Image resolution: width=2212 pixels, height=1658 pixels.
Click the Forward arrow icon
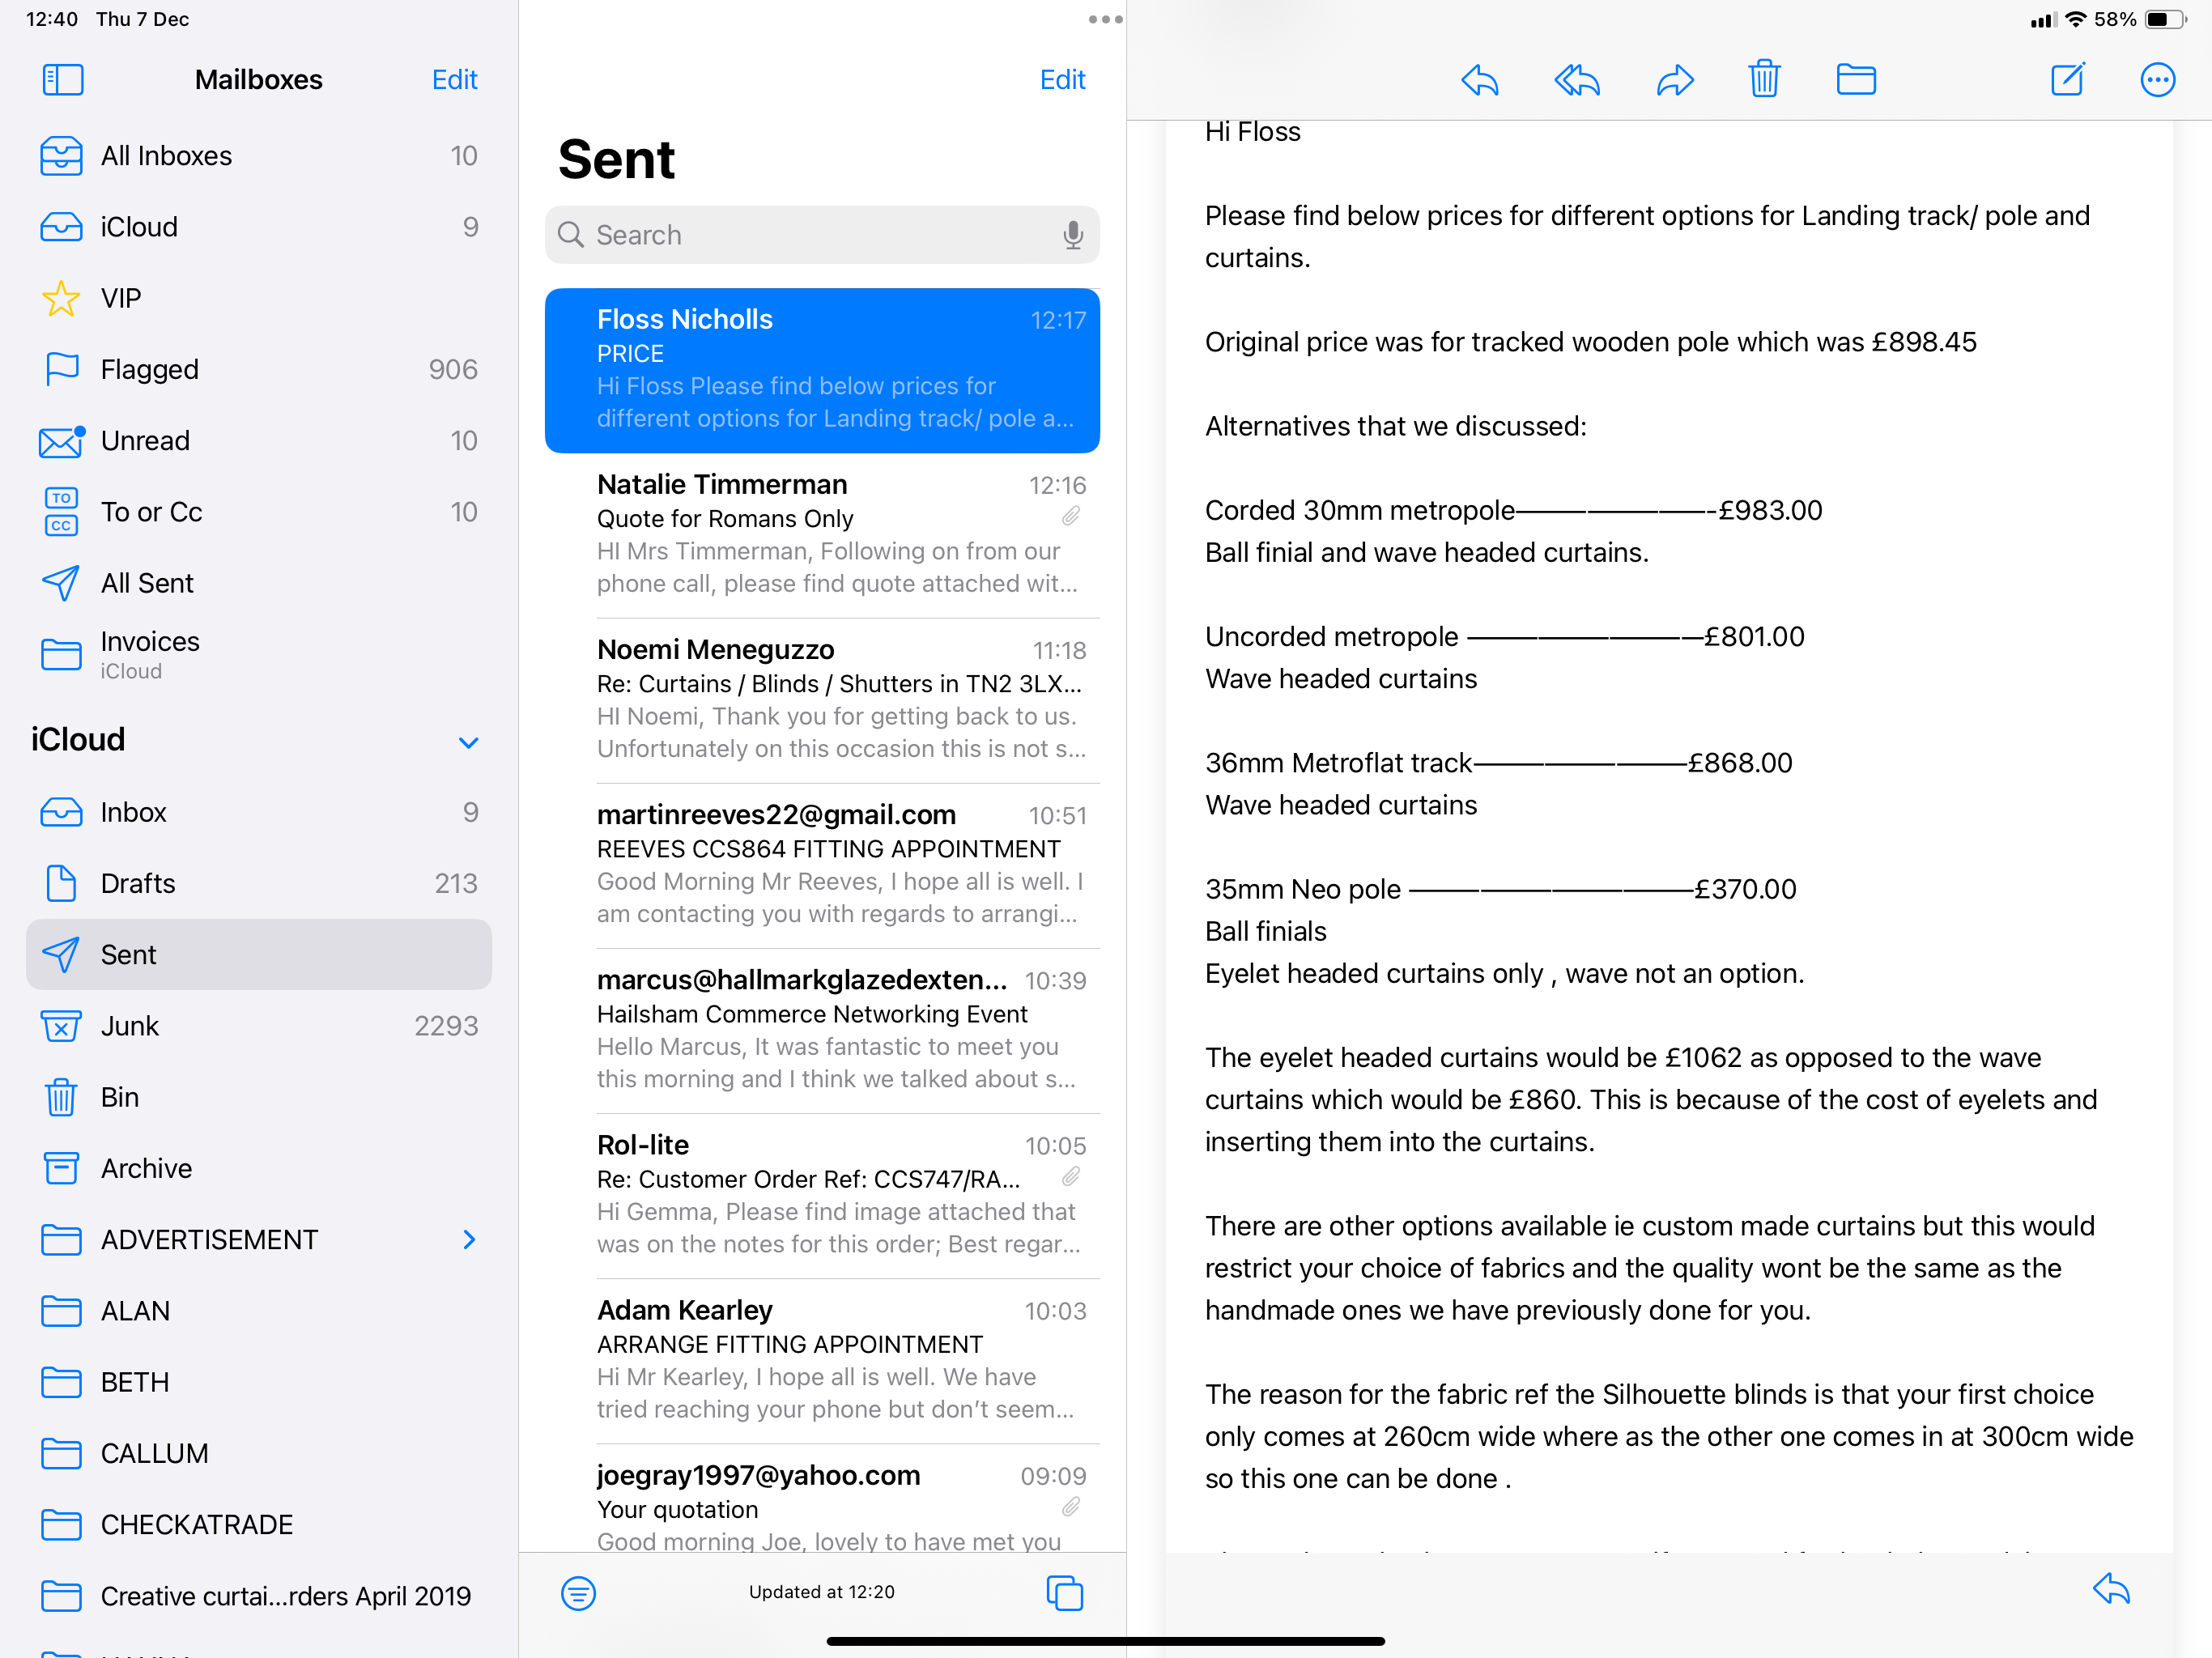[1674, 79]
